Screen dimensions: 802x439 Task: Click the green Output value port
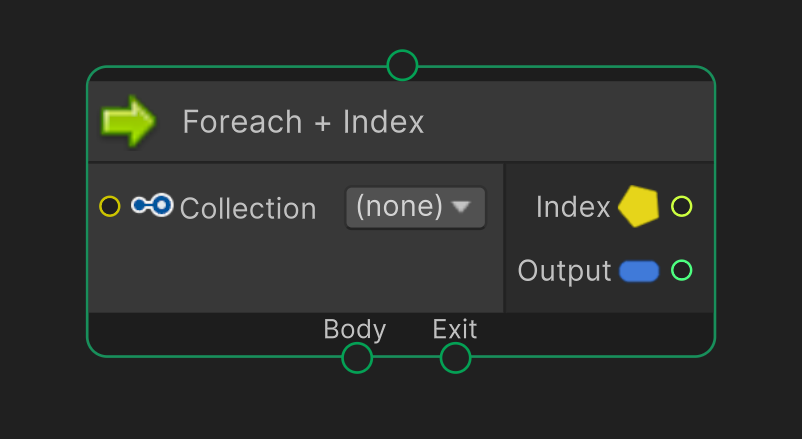pos(681,270)
